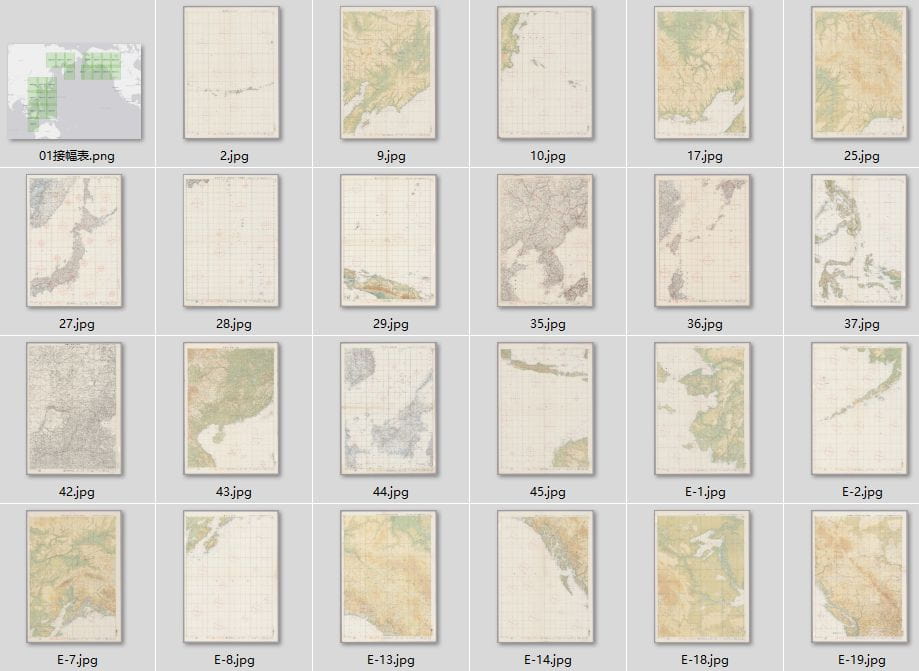Click the 28.jpg map thumbnail
This screenshot has height=671, width=919.
pos(232,241)
